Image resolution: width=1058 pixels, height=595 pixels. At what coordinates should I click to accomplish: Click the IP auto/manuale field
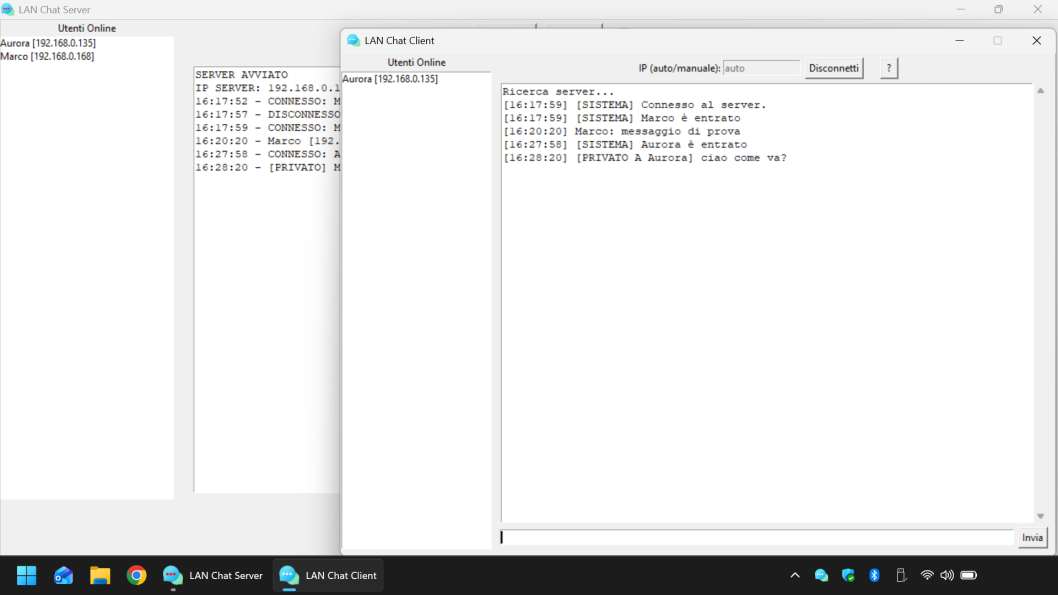pyautogui.click(x=760, y=68)
